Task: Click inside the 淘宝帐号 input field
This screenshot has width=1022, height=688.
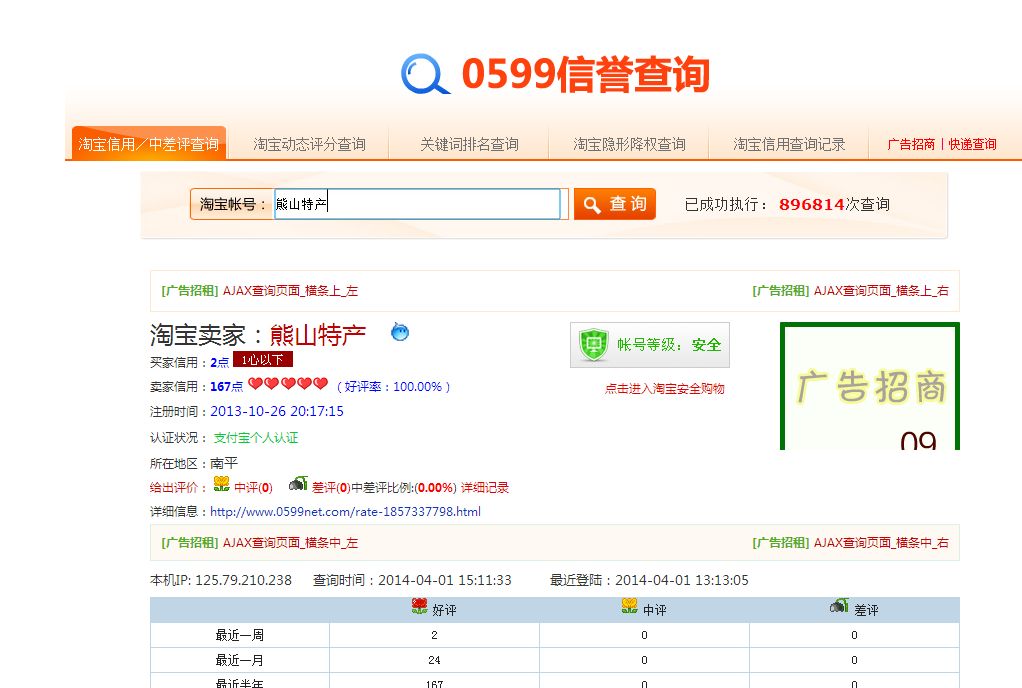Action: click(418, 203)
